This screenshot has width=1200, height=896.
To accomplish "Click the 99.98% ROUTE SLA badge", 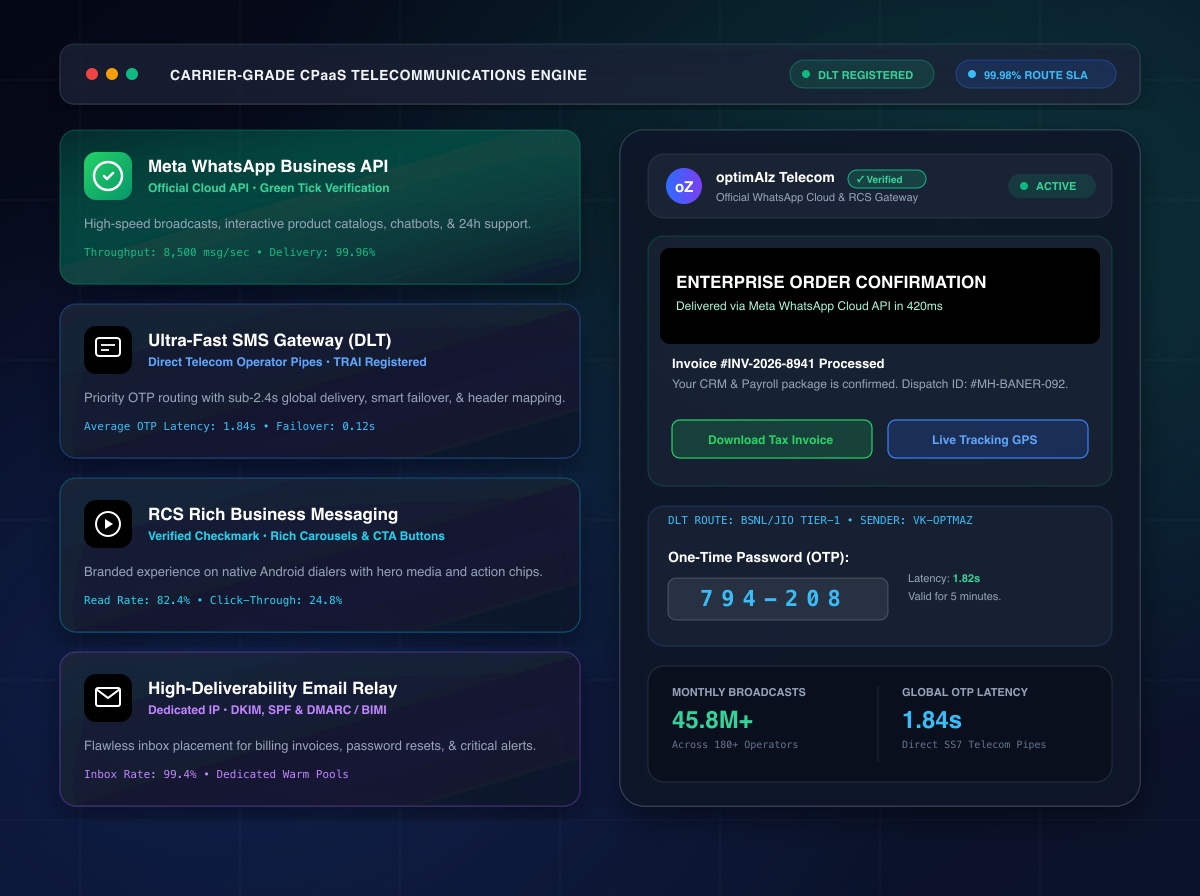I will click(x=1035, y=74).
